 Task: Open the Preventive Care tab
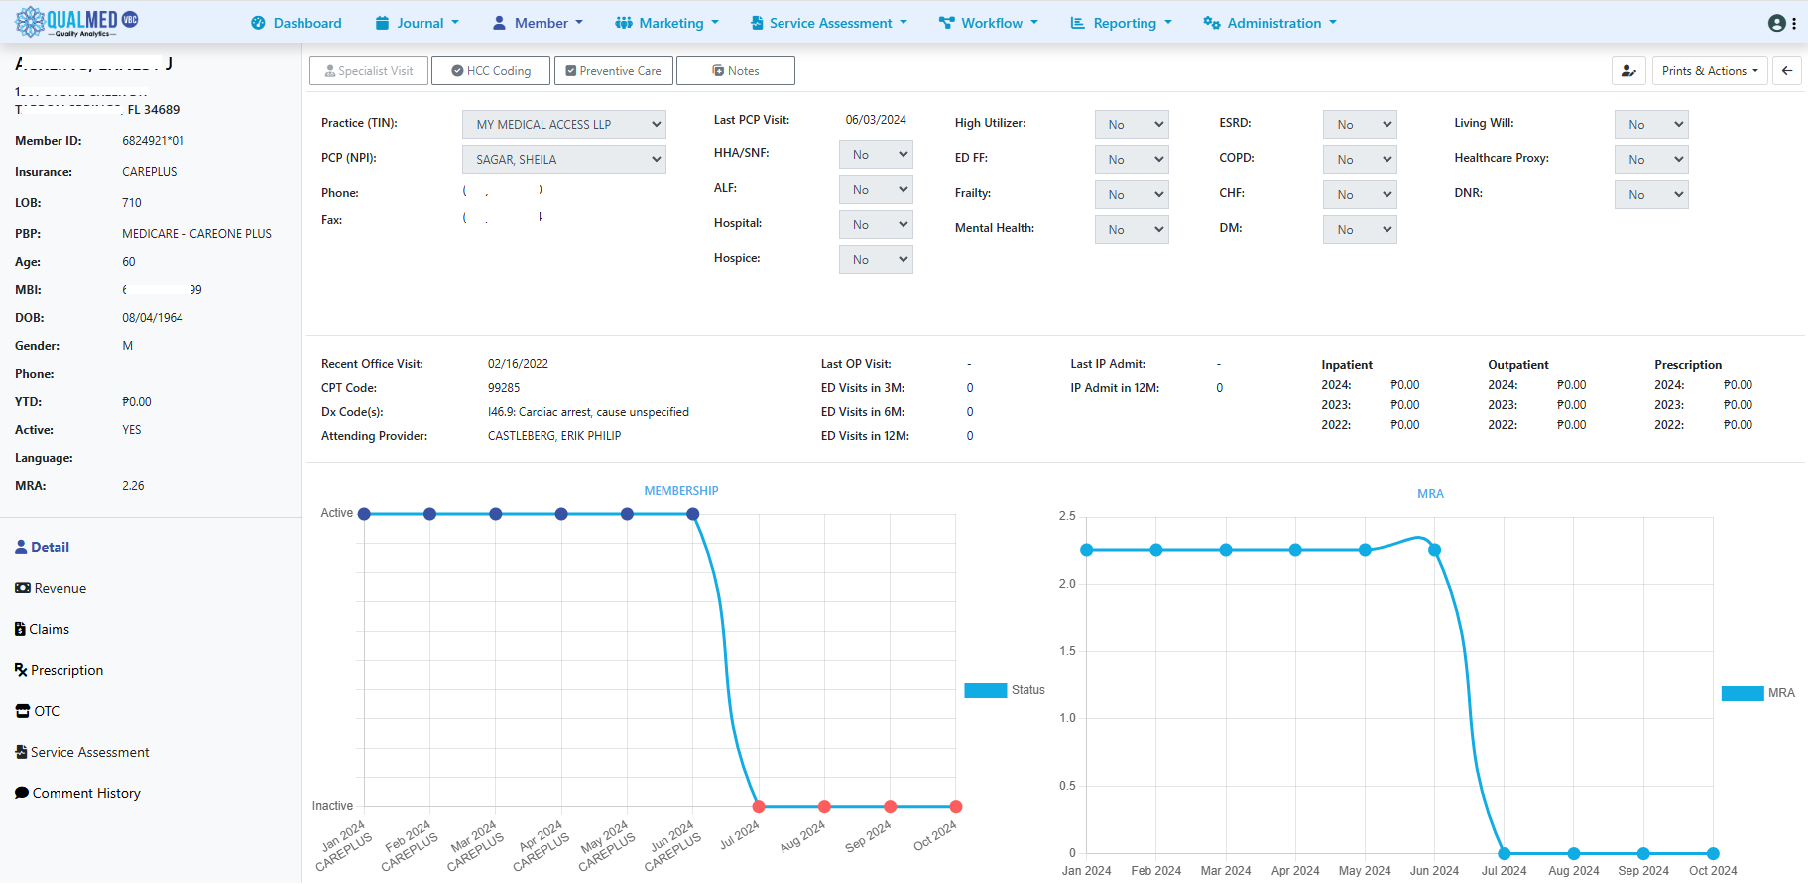(613, 71)
